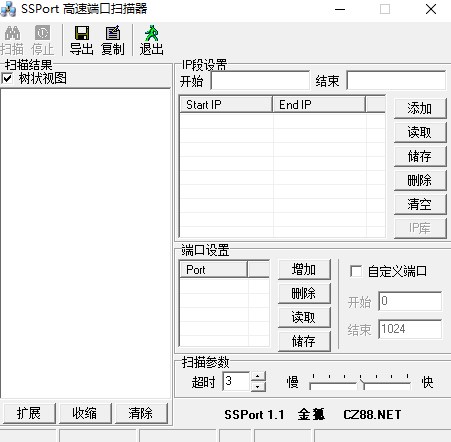Exit the program via the 退出 icon
Screen dimensions: 451x442
point(151,40)
